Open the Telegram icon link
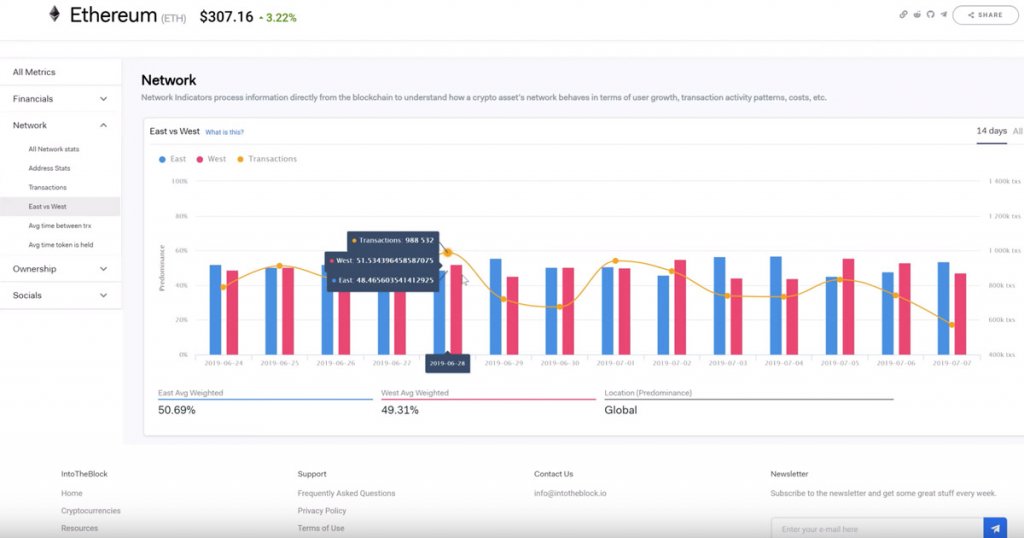Image resolution: width=1024 pixels, height=538 pixels. pyautogui.click(x=944, y=14)
